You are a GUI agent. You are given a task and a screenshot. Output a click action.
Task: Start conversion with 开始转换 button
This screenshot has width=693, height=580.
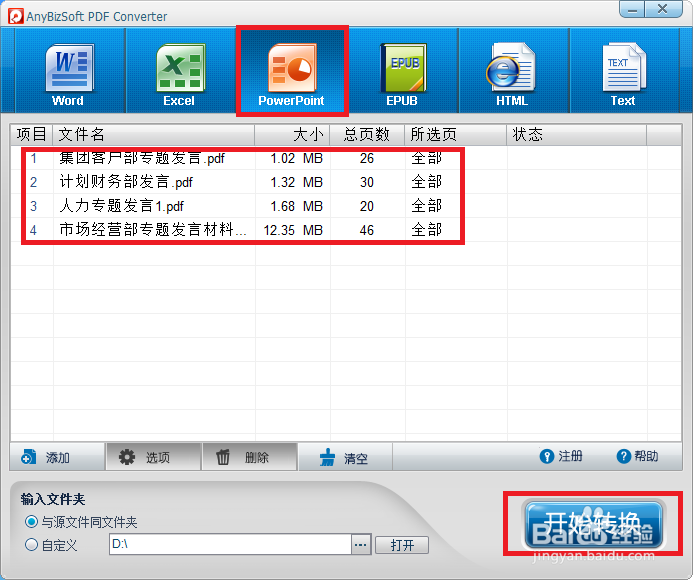(x=593, y=524)
